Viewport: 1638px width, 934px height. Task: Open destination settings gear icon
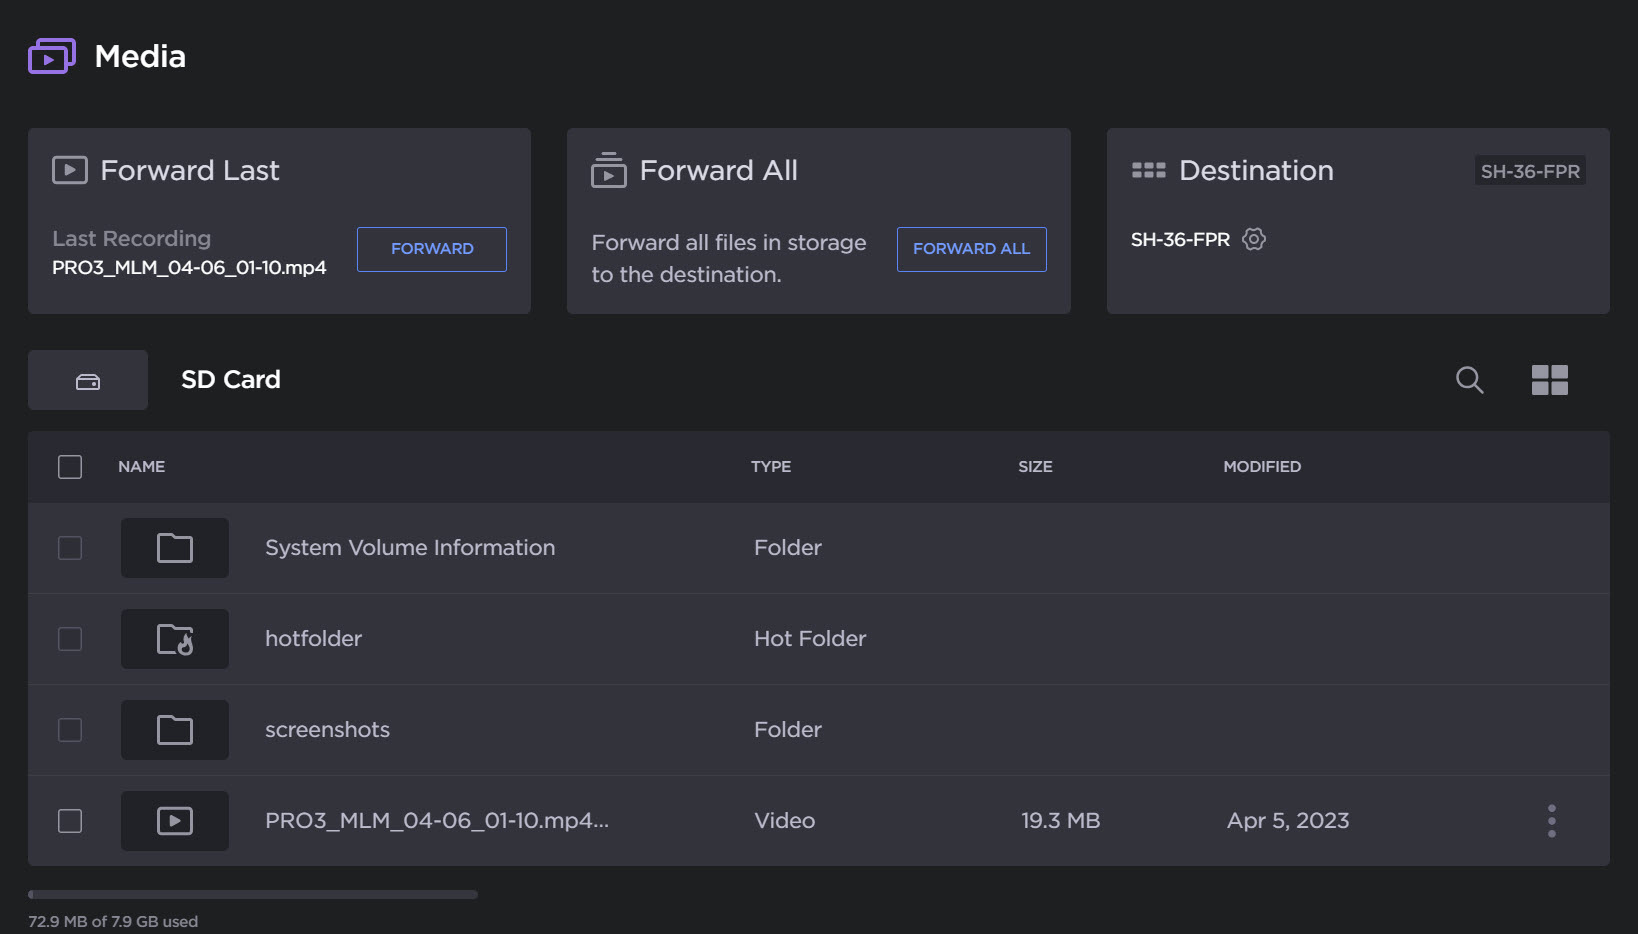click(1254, 239)
